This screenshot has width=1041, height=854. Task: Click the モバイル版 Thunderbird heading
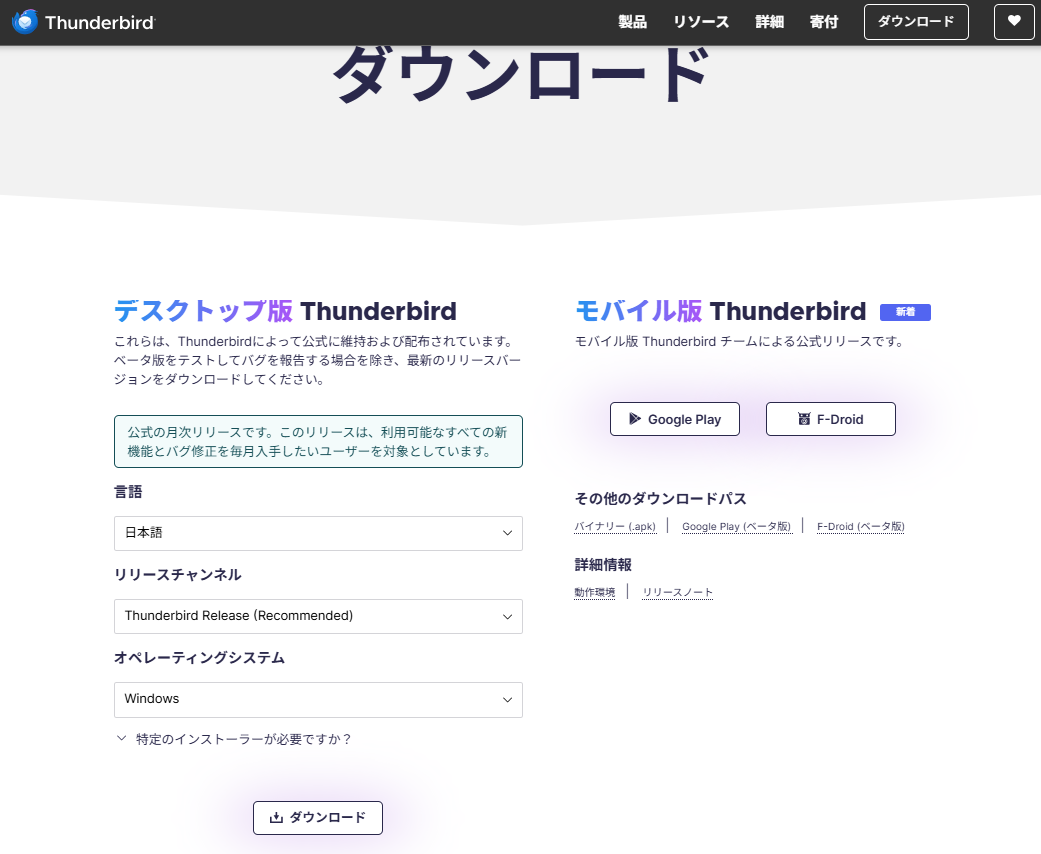(720, 311)
